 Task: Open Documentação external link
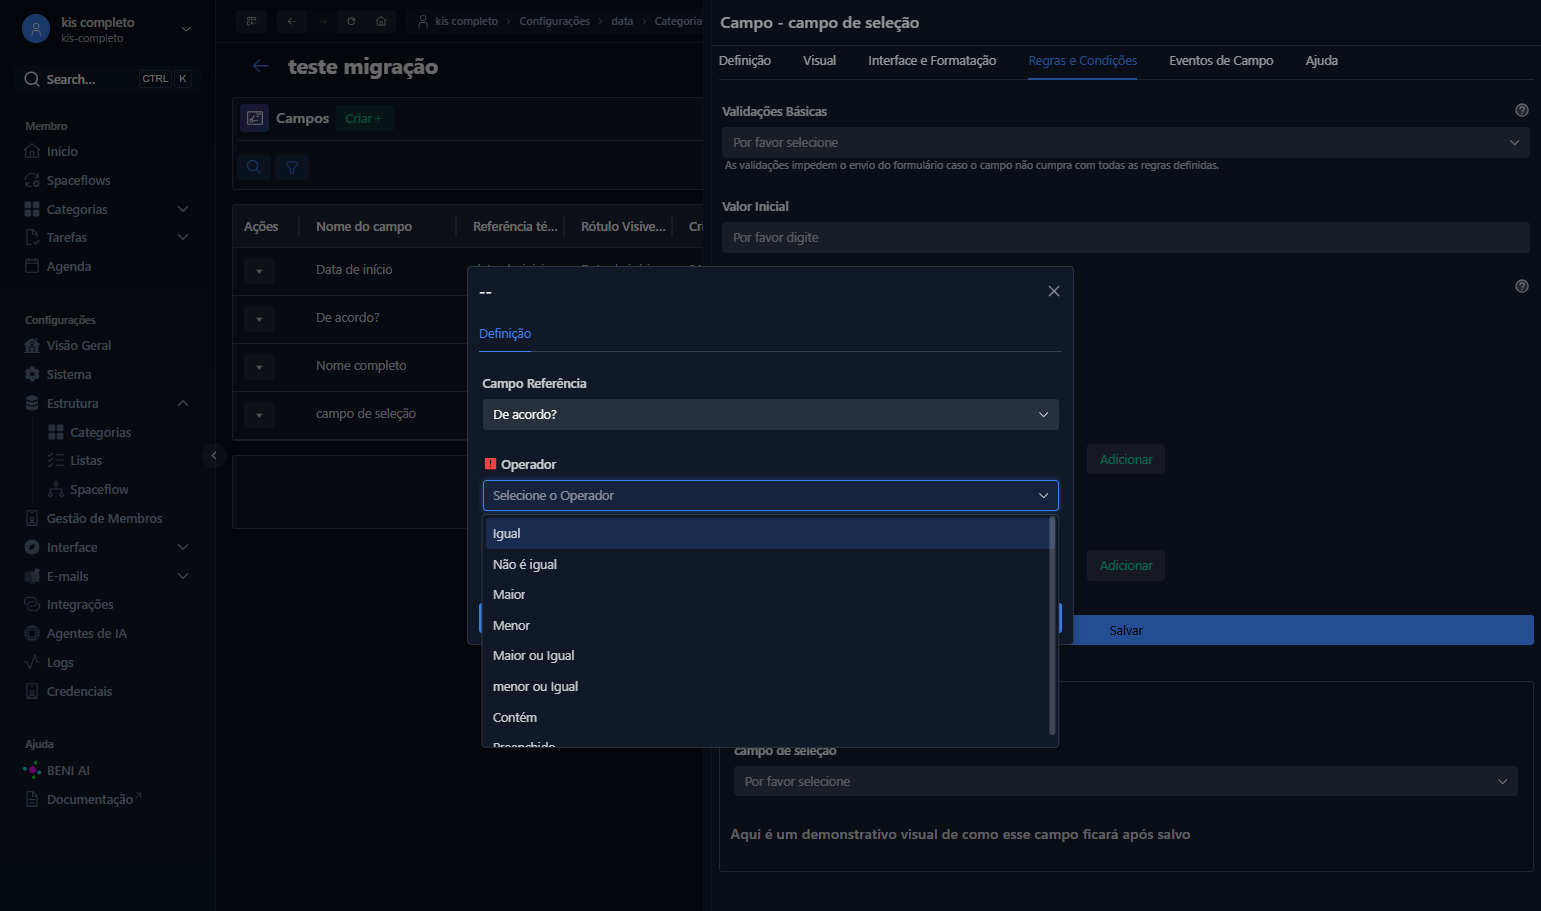click(x=83, y=799)
